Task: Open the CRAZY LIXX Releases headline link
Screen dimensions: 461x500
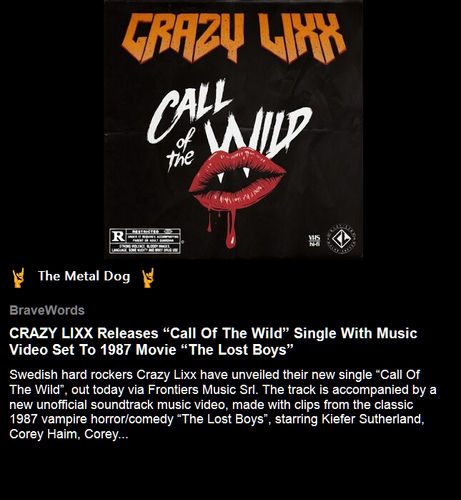Action: tap(213, 341)
